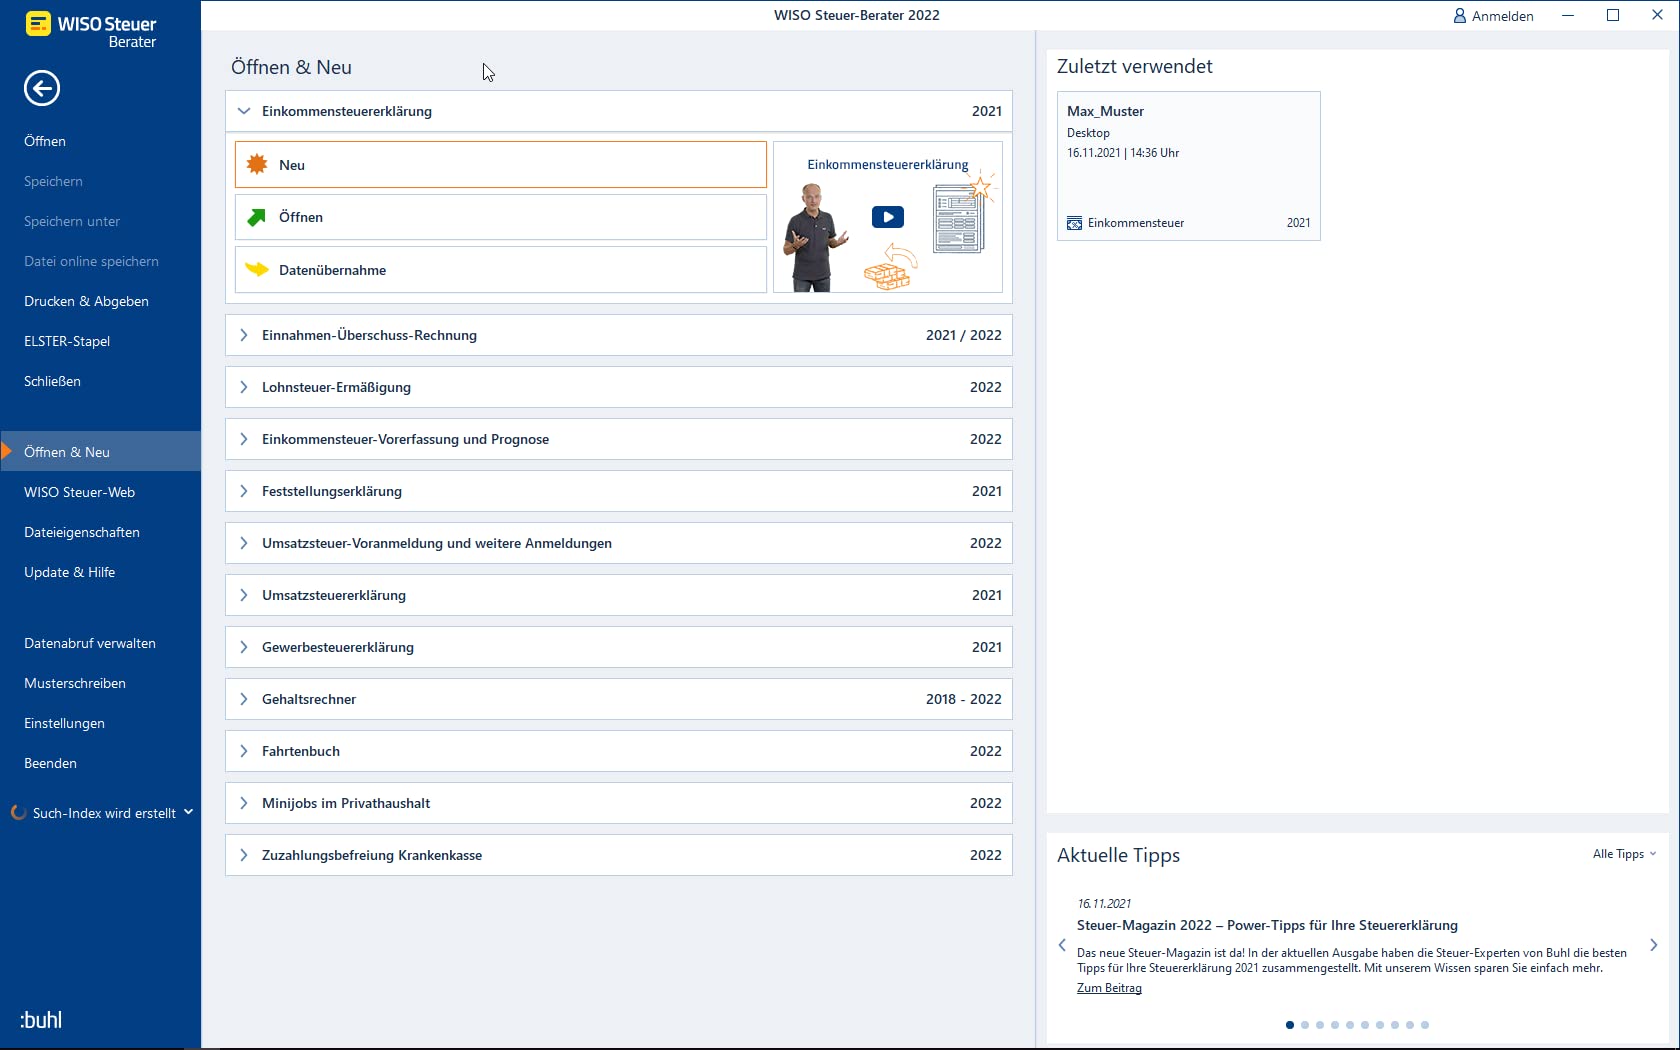Select Öffnen in the sidebar menu
This screenshot has height=1050, width=1680.
45,141
